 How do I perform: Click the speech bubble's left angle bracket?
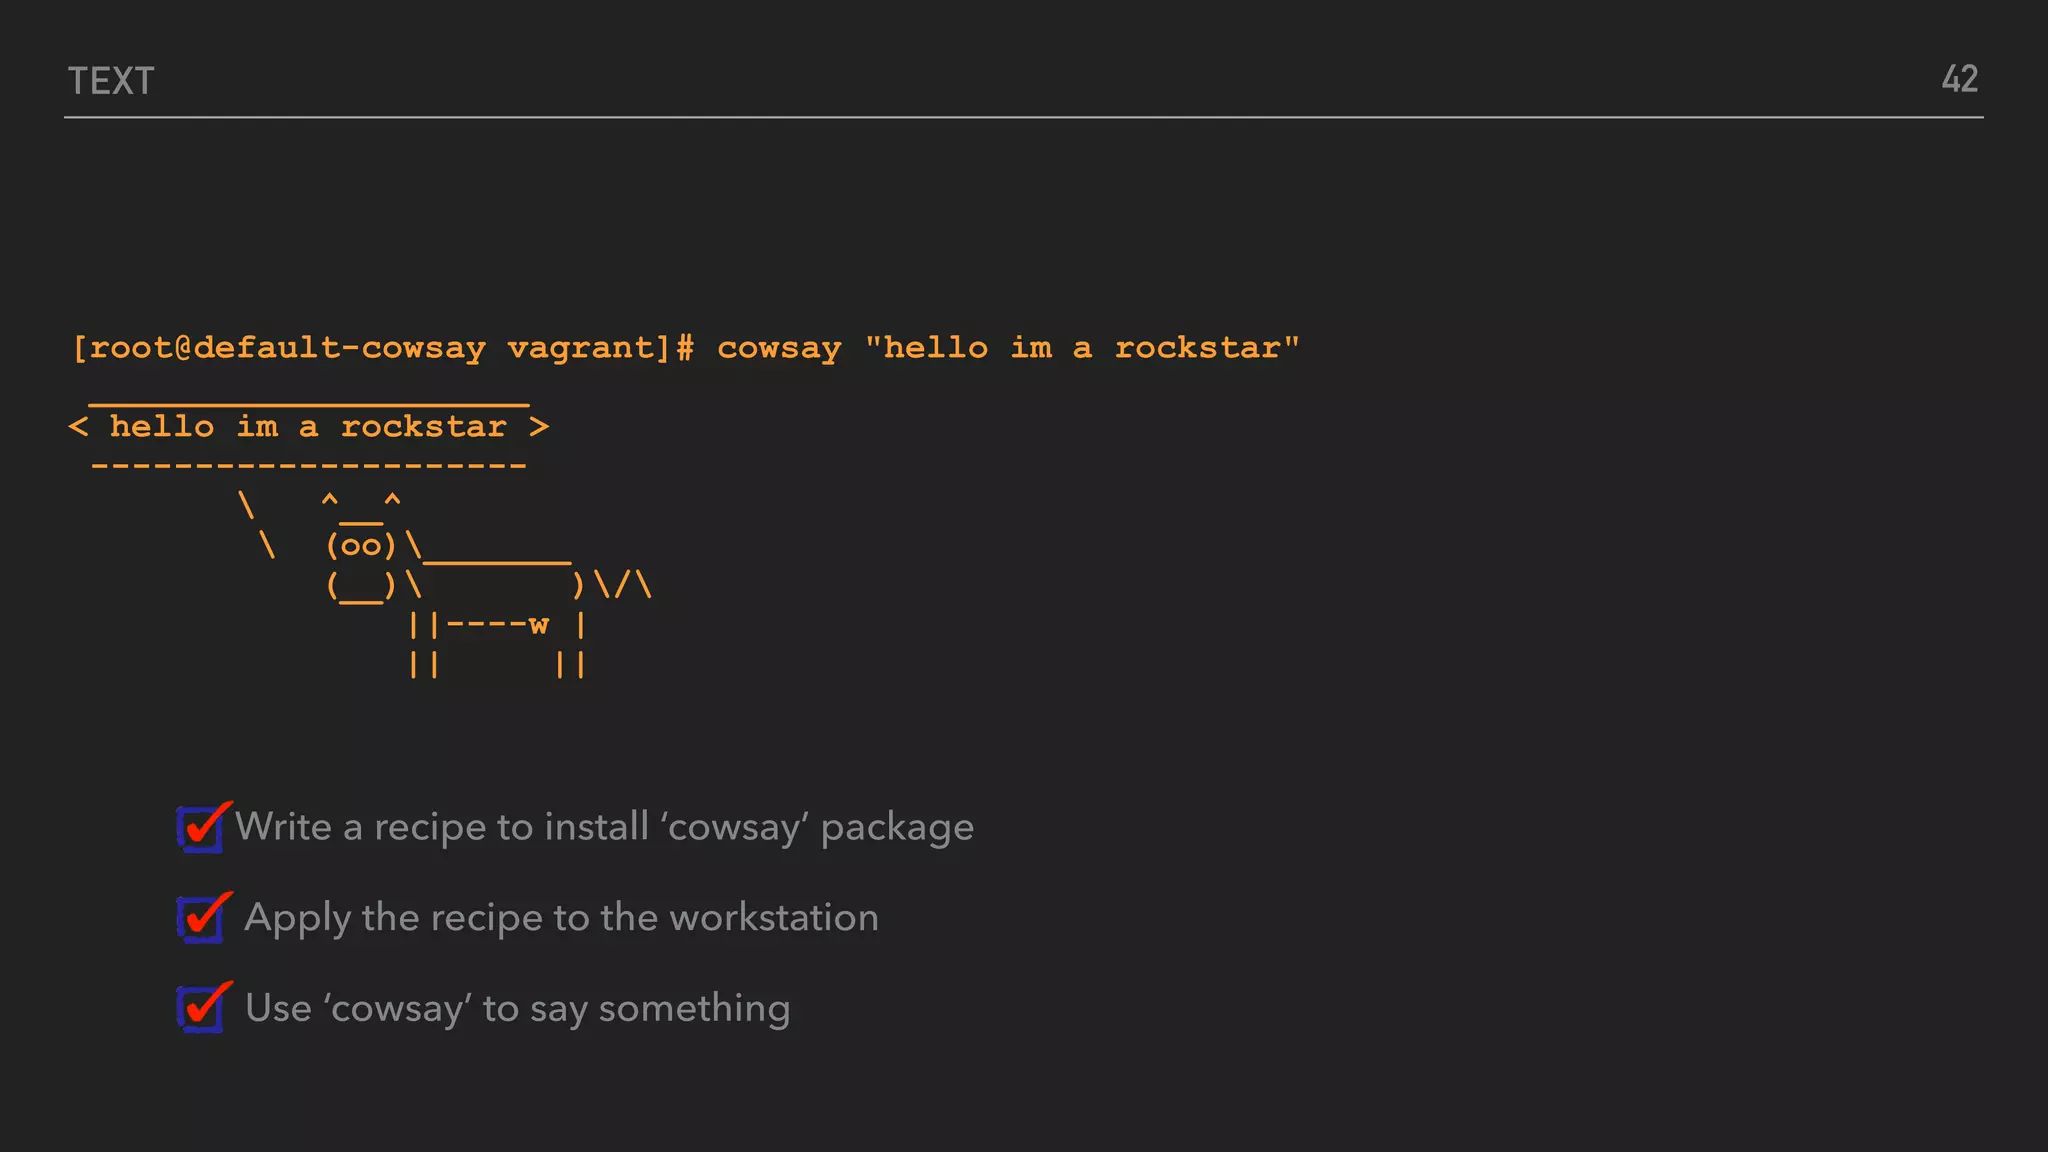click(79, 427)
